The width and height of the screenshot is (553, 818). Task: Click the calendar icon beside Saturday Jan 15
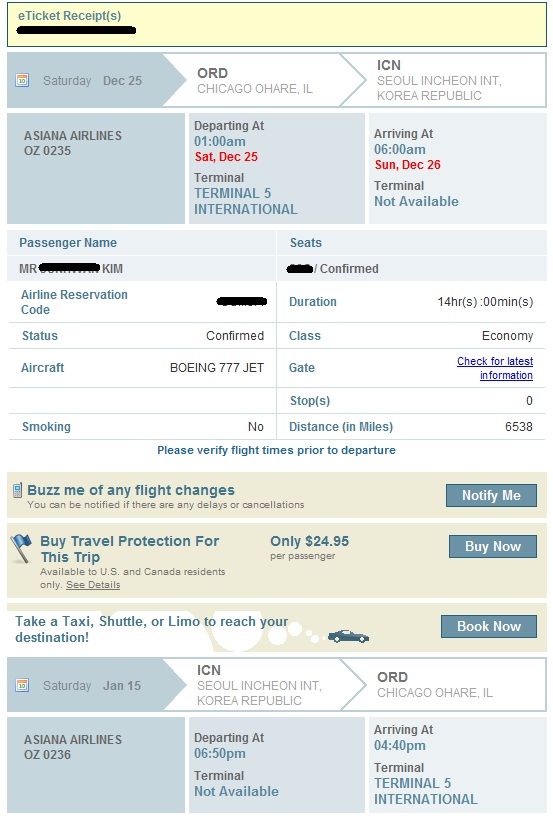[x=22, y=685]
